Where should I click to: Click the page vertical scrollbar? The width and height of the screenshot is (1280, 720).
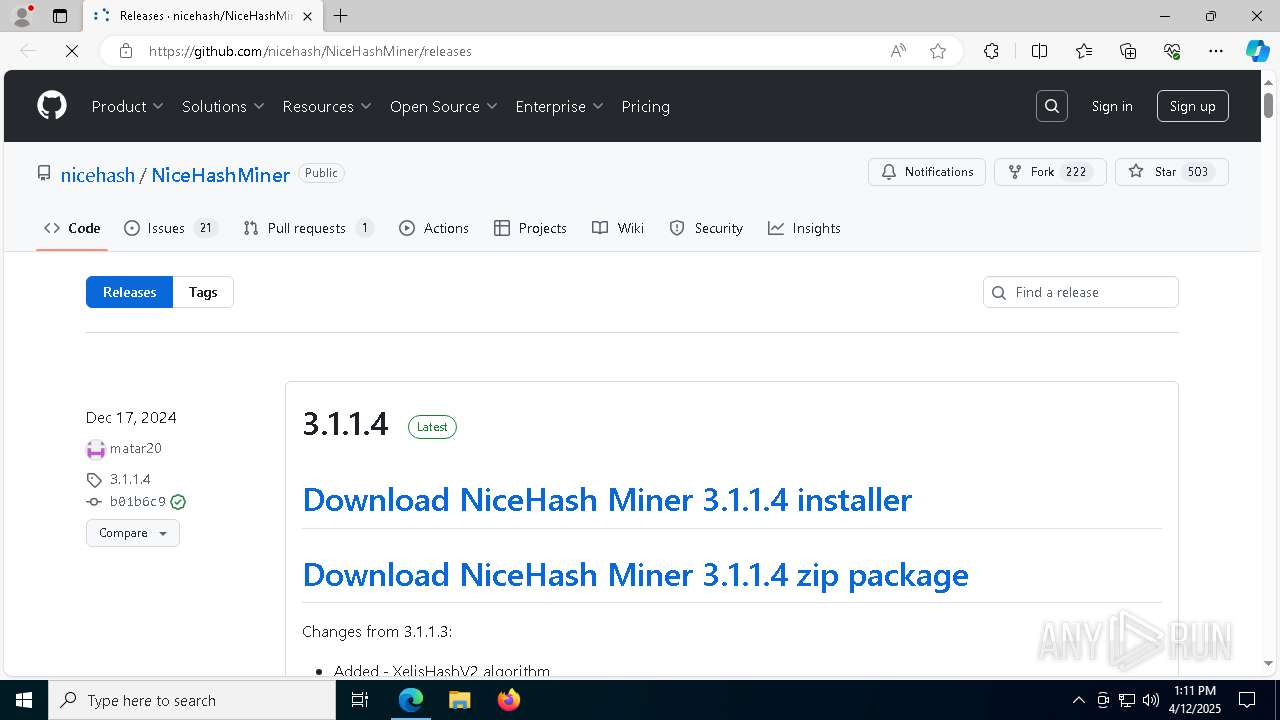click(x=1268, y=380)
